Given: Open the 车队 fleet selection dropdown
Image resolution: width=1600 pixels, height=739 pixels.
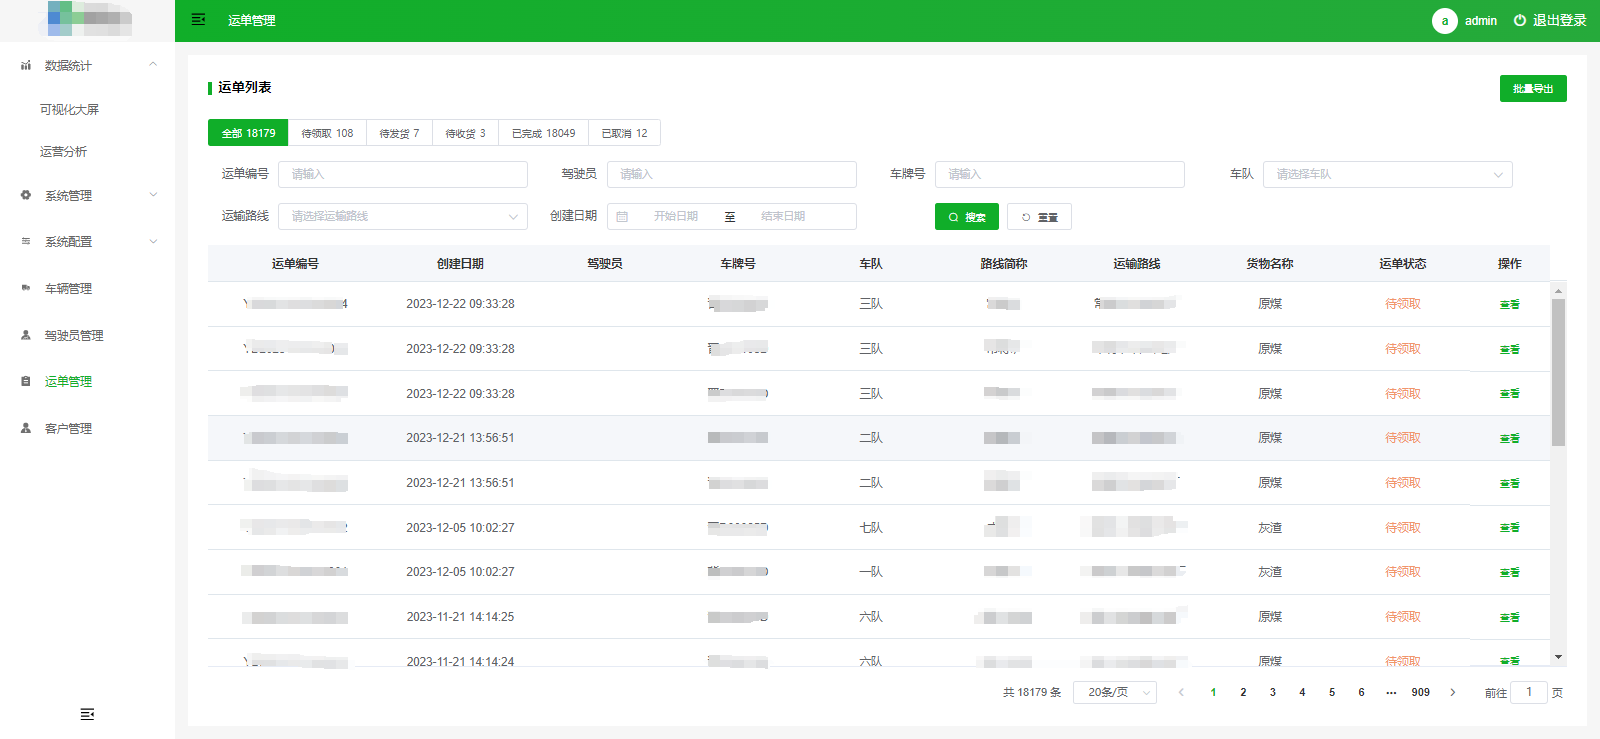Looking at the screenshot, I should 1388,174.
